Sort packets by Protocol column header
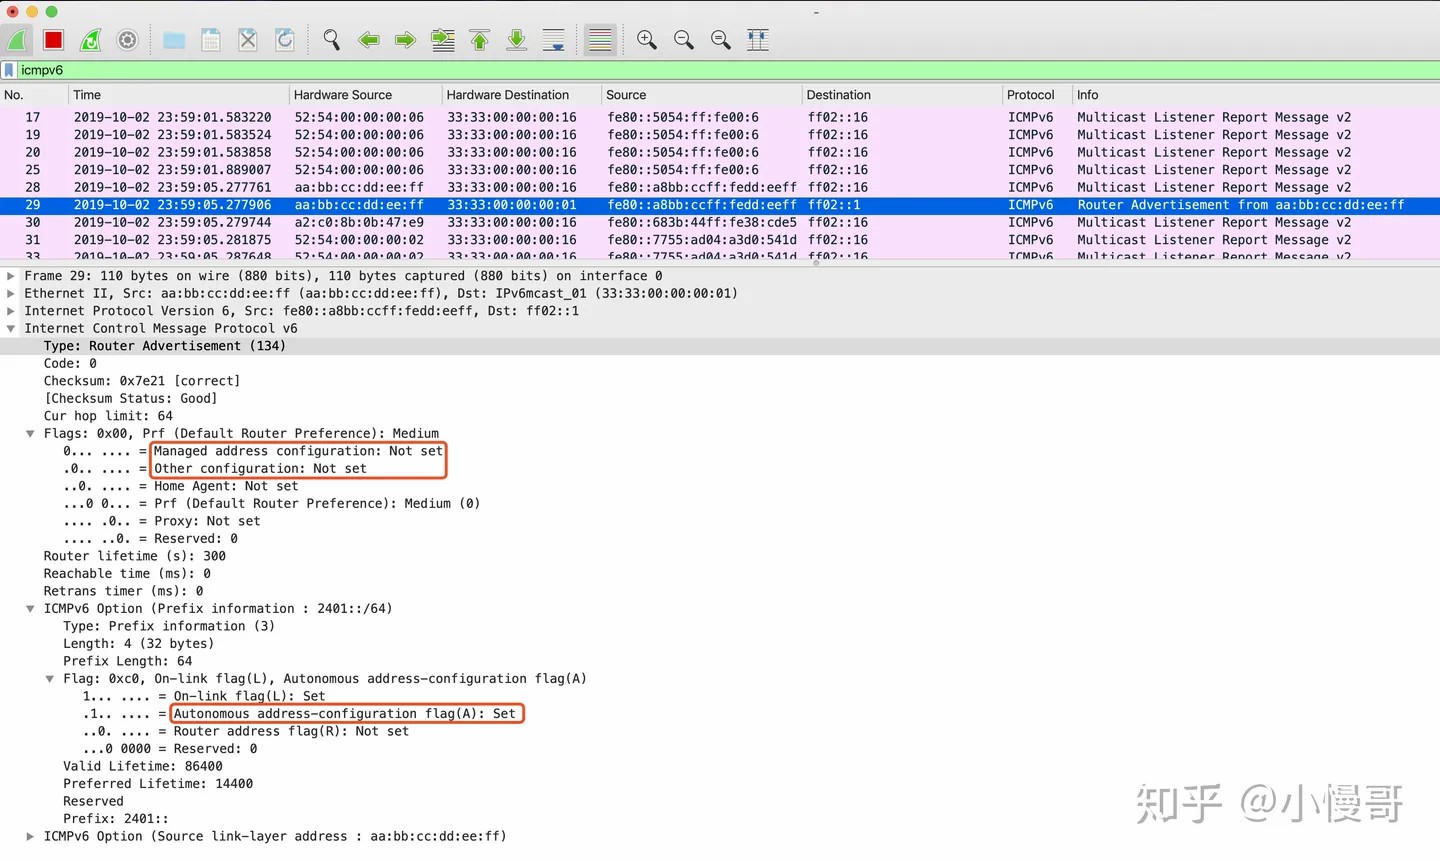1440x861 pixels. (x=1030, y=95)
